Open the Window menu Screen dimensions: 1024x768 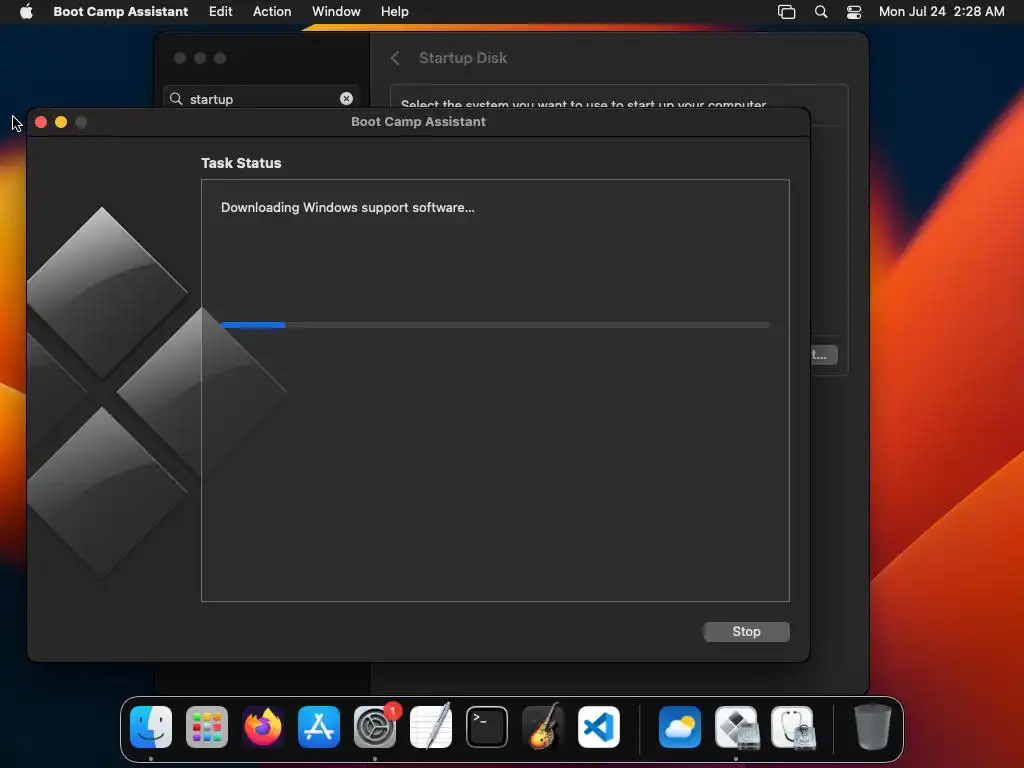click(x=336, y=11)
